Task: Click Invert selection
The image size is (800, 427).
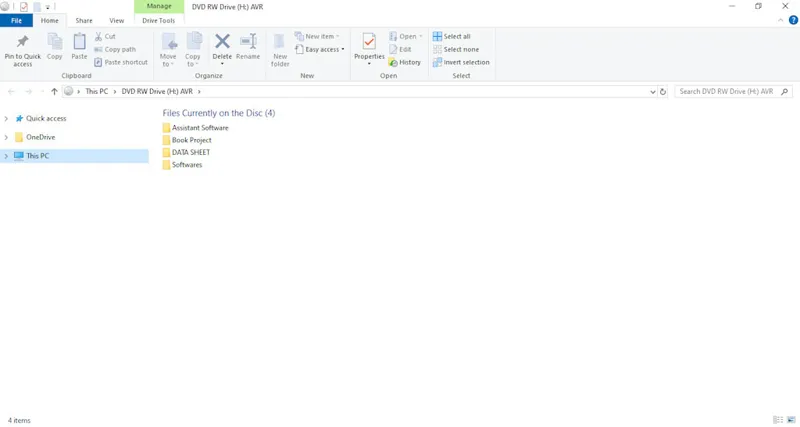Action: [x=461, y=62]
